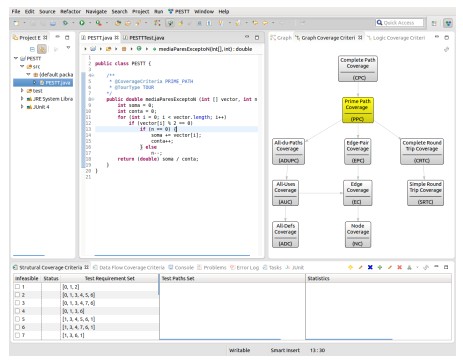Click the green Run button in toolbar
The height and width of the screenshot is (362, 463).
[82, 23]
